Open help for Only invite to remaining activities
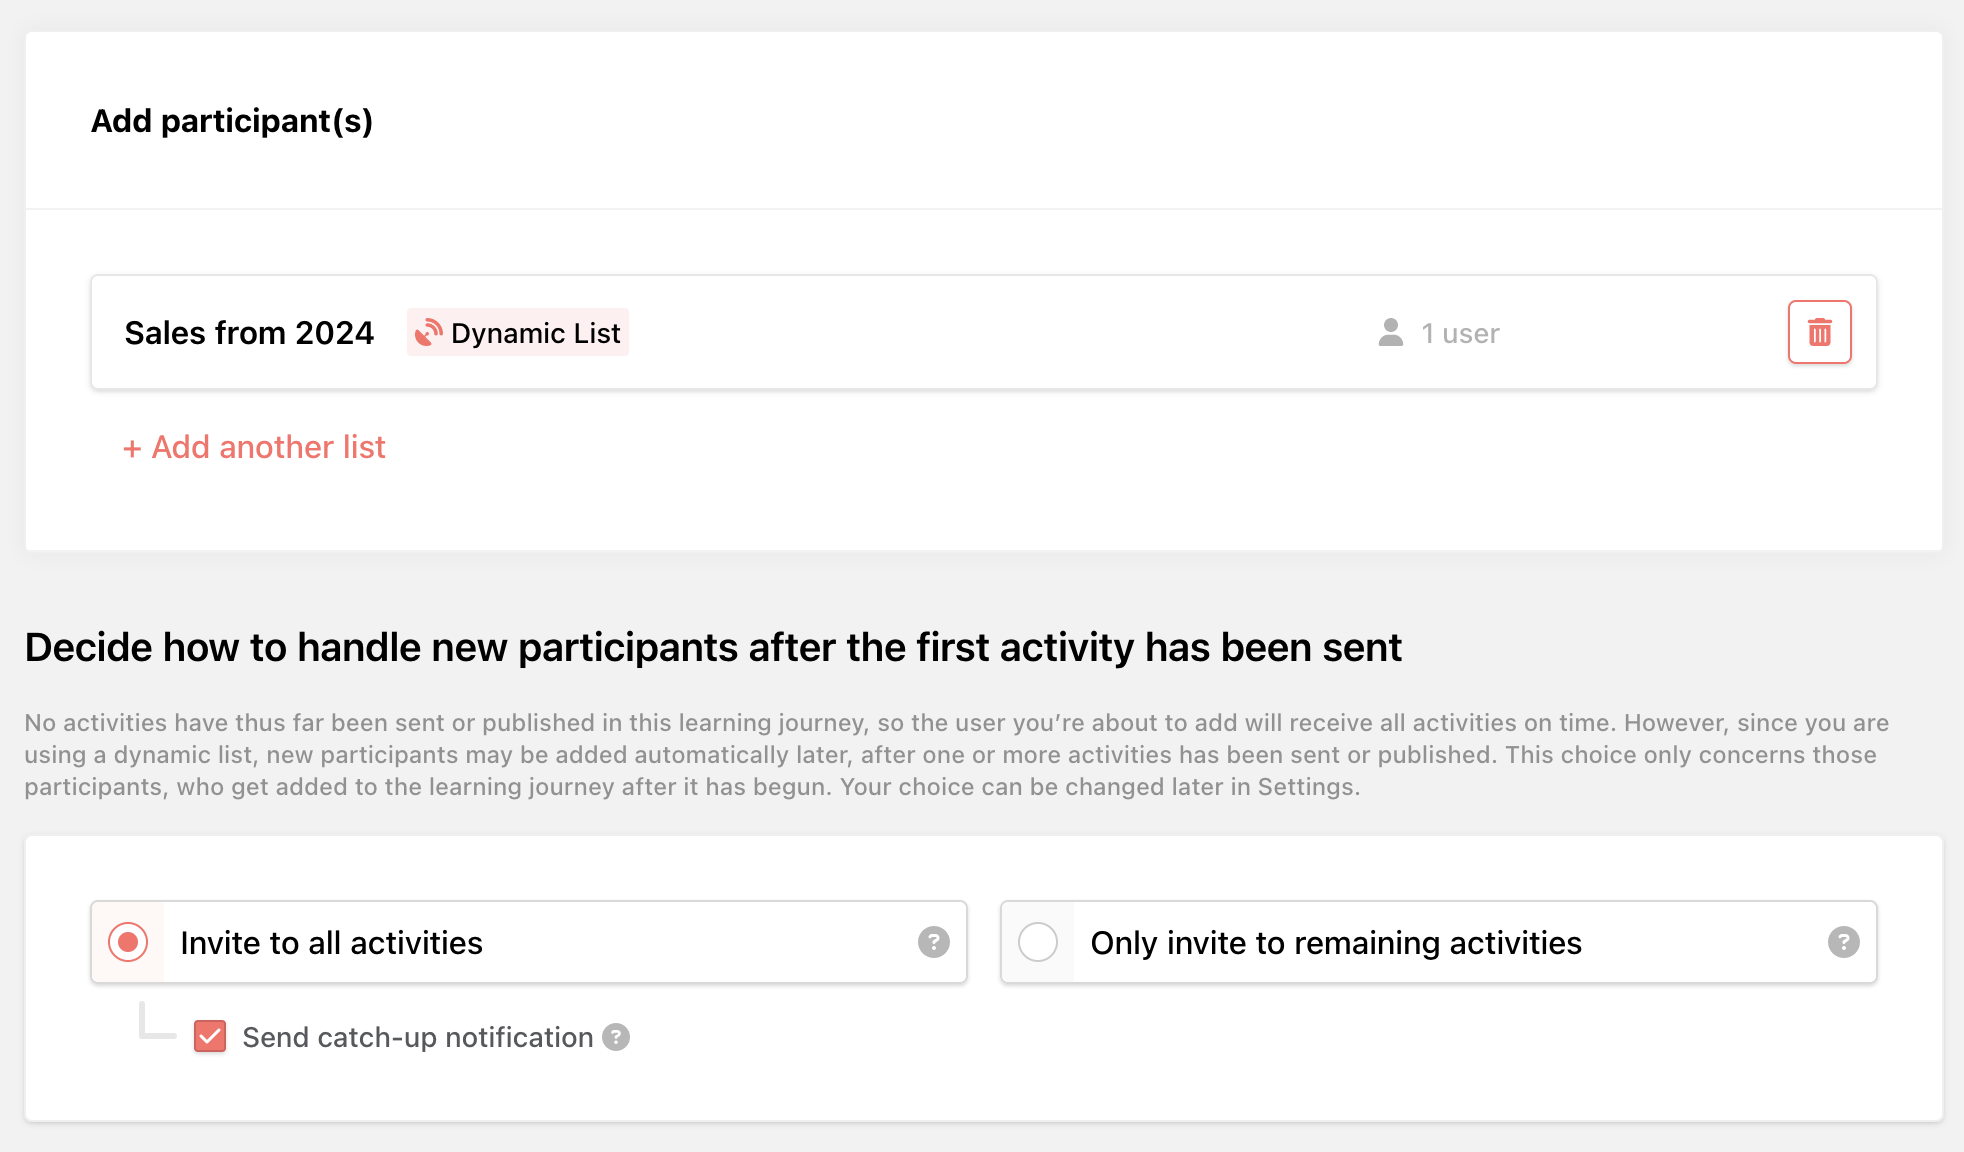 pyautogui.click(x=1843, y=942)
